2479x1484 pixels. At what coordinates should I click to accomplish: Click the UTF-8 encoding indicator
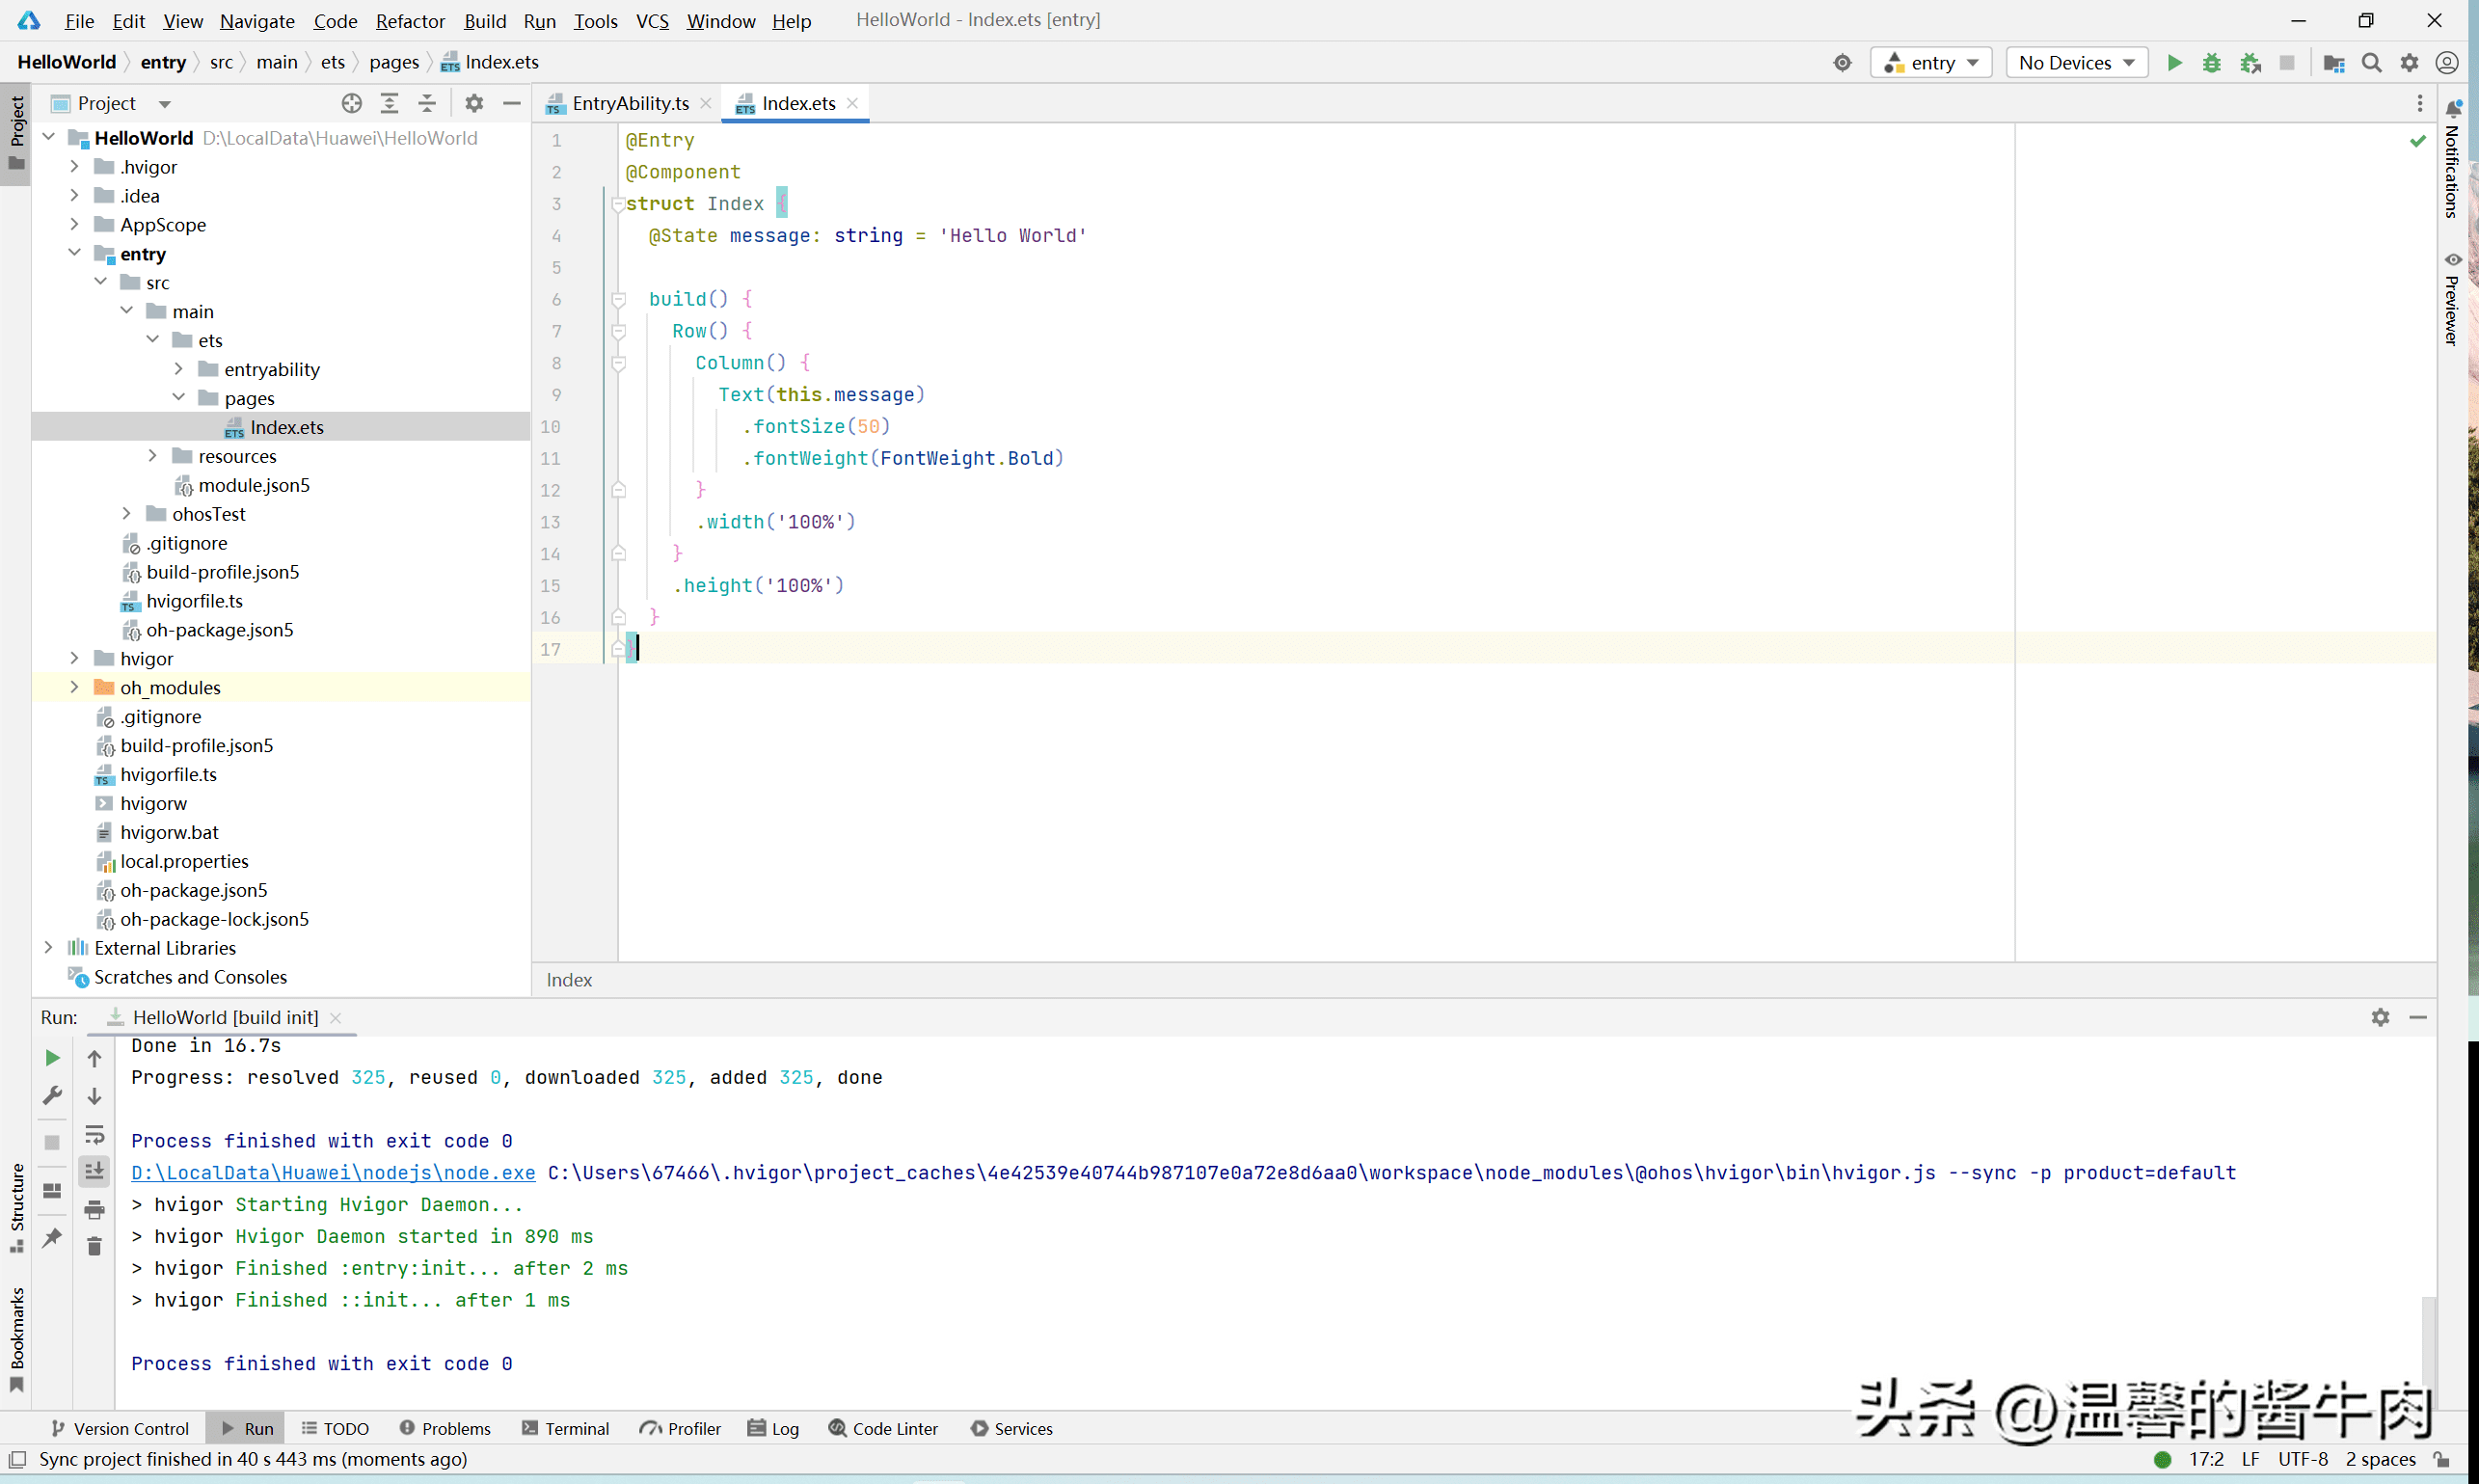(x=2302, y=1459)
